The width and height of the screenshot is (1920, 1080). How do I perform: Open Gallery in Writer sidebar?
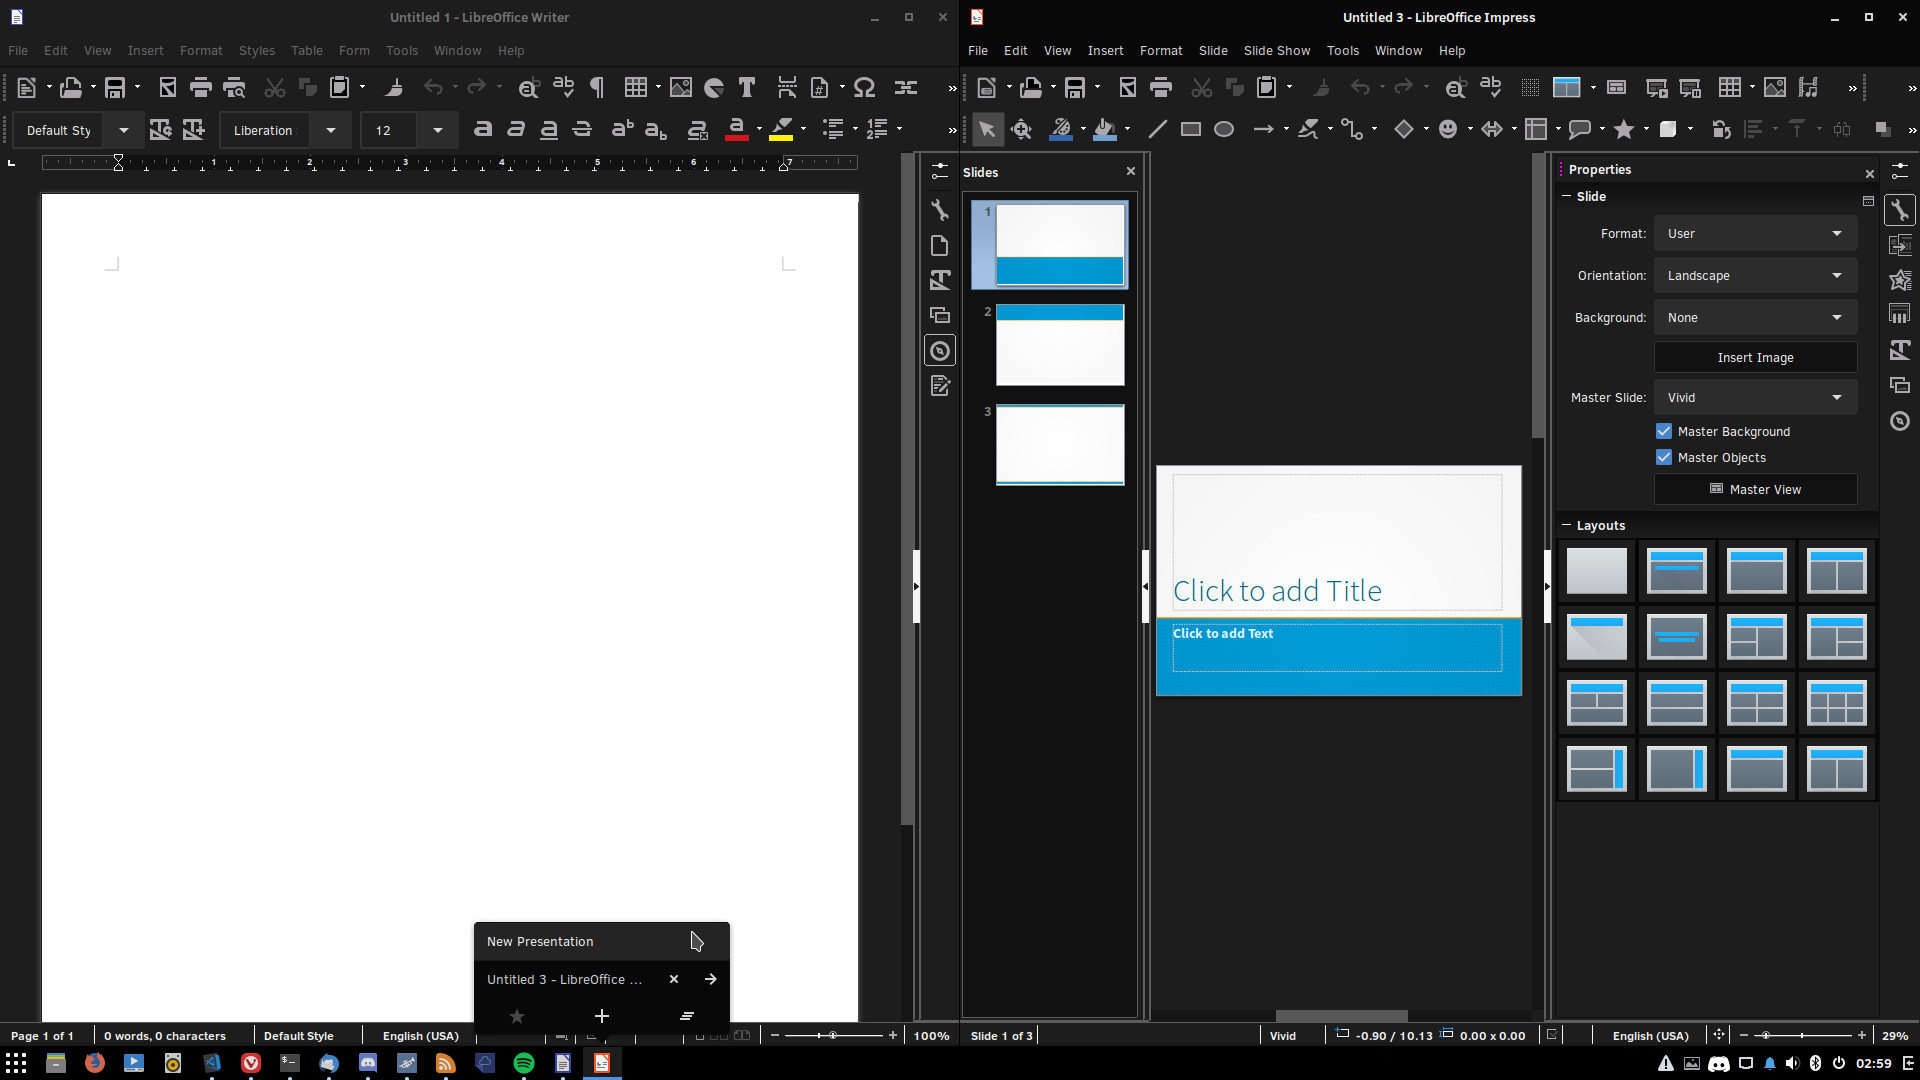tap(940, 315)
